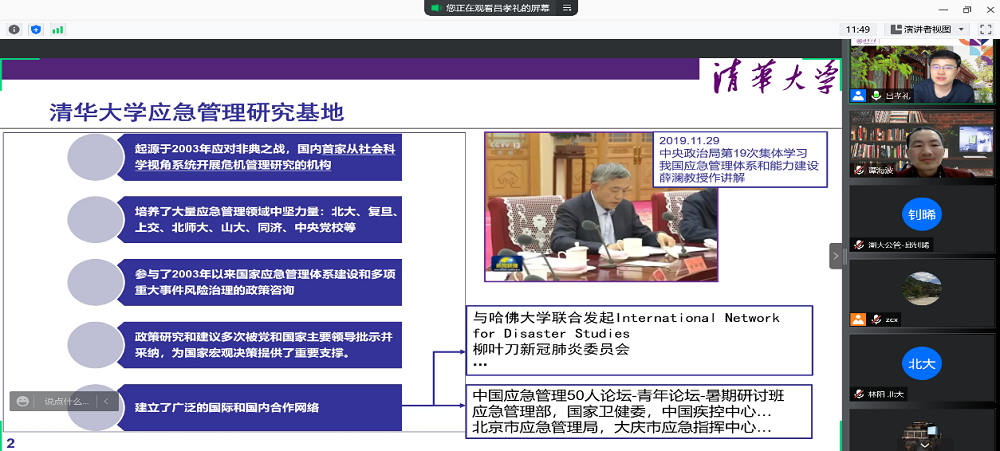The height and width of the screenshot is (451, 1000).
Task: Collapse the chat input bar arrow
Action: click(107, 401)
